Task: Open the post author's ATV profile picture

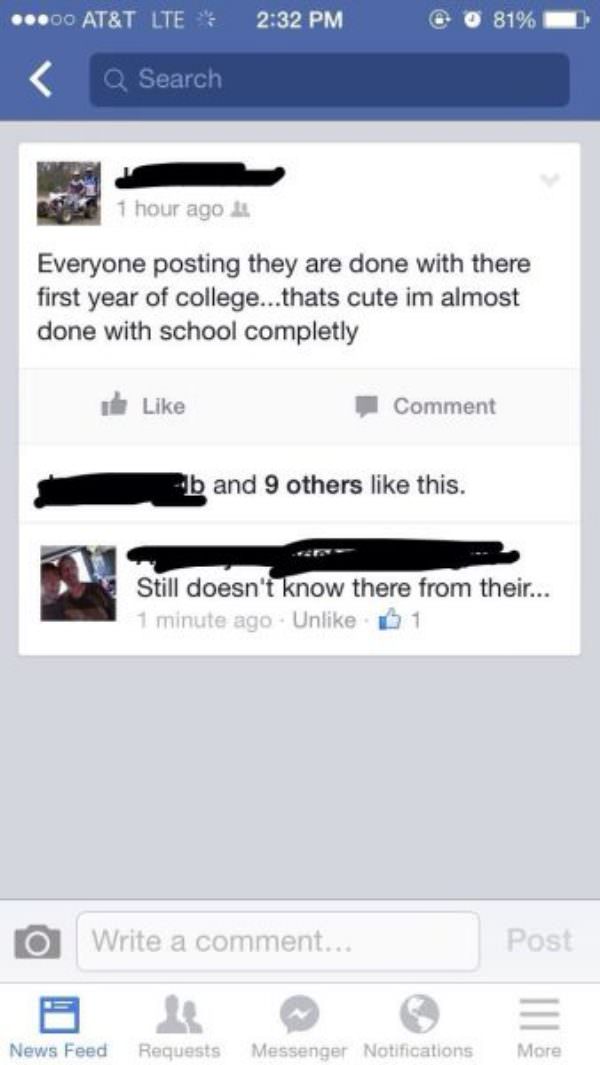Action: 69,194
